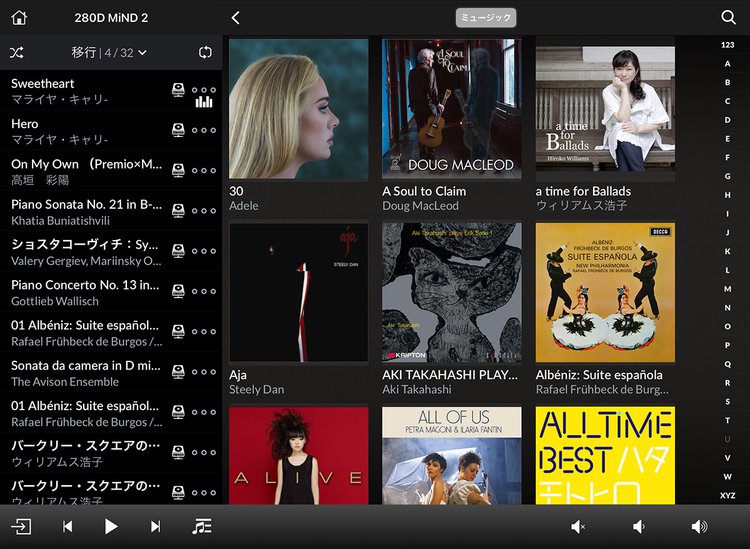Go to the previous track
The width and height of the screenshot is (750, 549).
[x=67, y=526]
